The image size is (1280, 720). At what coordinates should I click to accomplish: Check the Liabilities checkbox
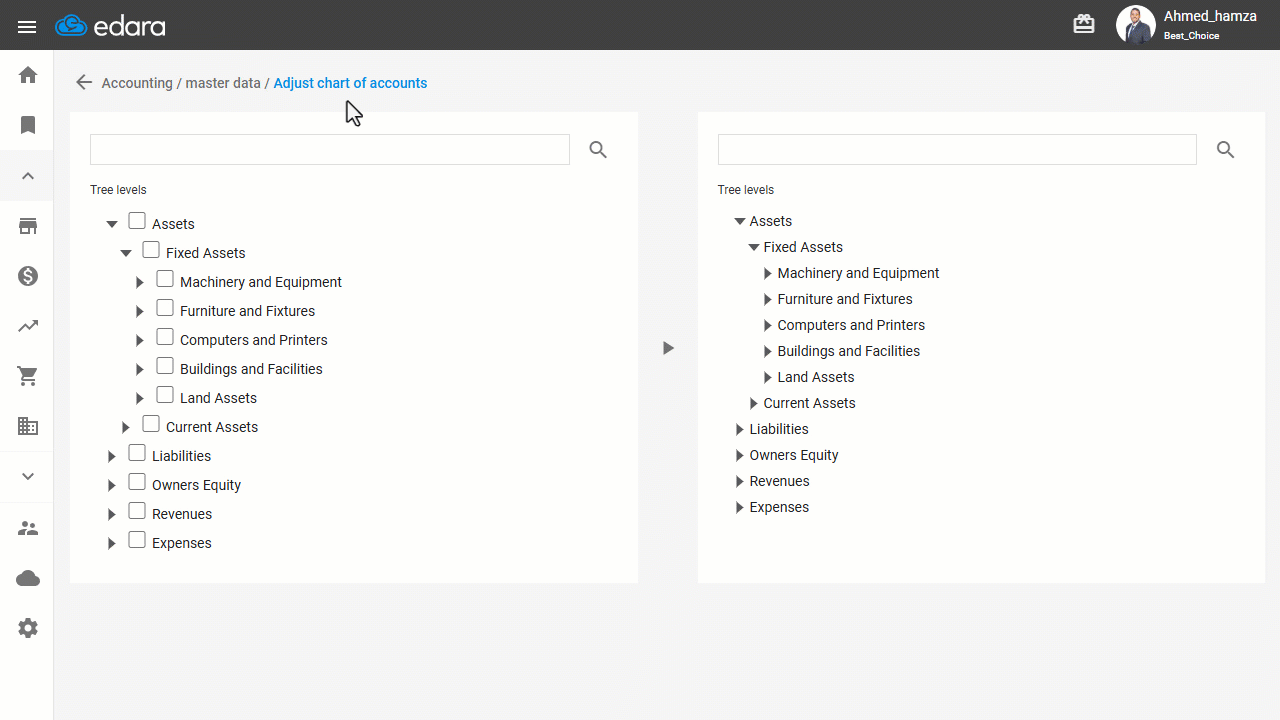[137, 453]
